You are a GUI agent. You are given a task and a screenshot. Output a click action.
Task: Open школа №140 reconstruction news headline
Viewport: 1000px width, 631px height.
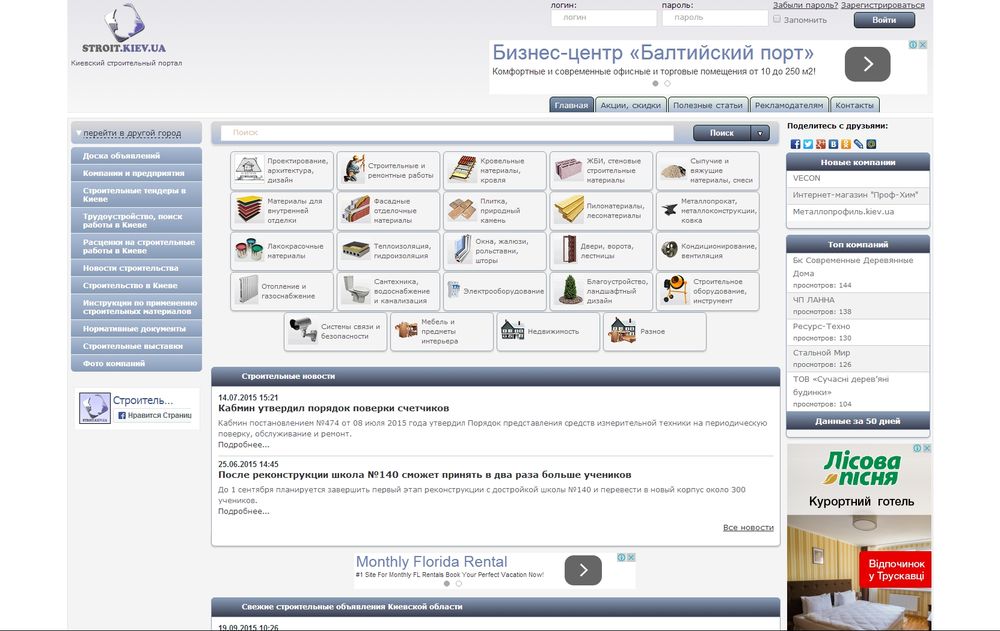pos(425,475)
